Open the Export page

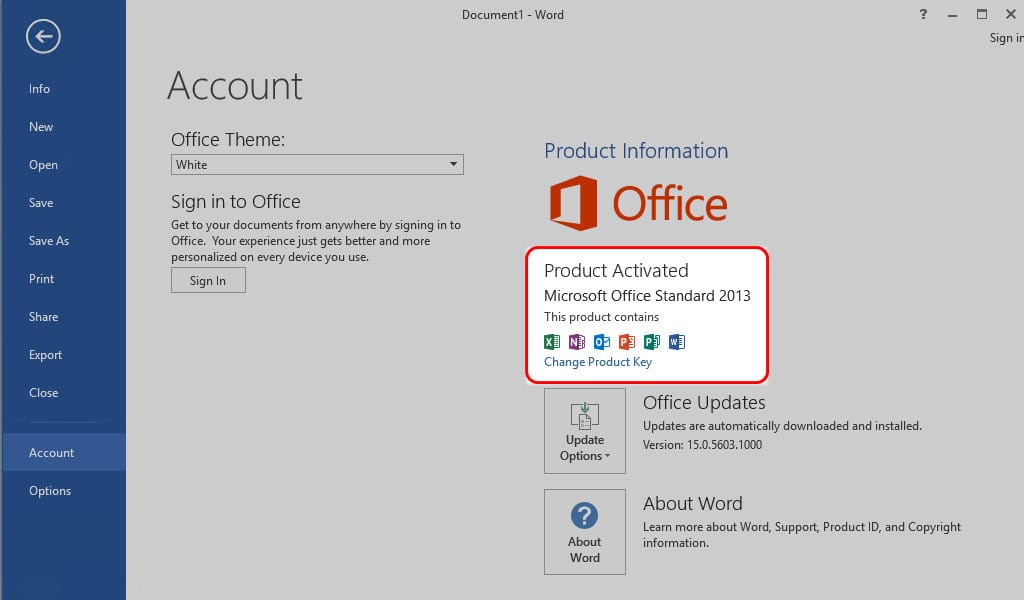coord(45,355)
